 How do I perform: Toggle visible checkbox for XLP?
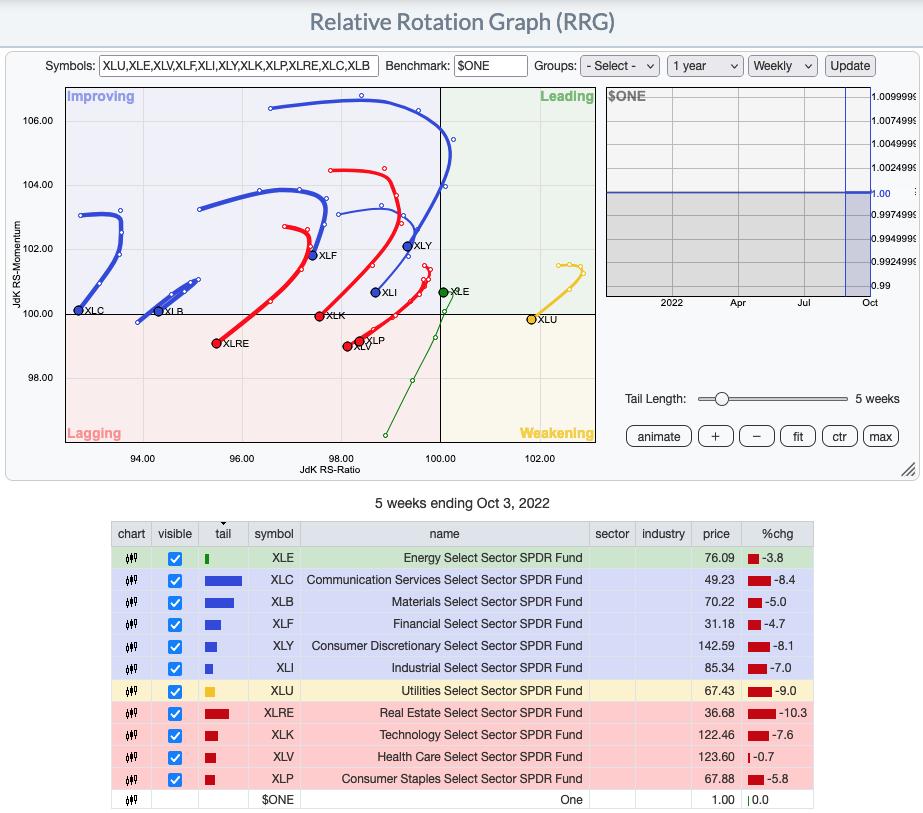[x=175, y=780]
